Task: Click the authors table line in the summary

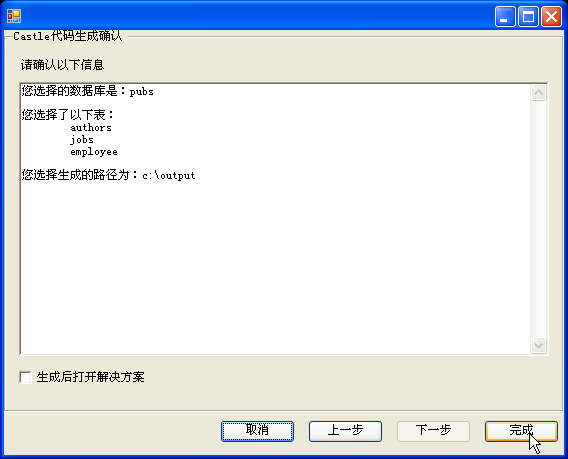Action: tap(91, 128)
